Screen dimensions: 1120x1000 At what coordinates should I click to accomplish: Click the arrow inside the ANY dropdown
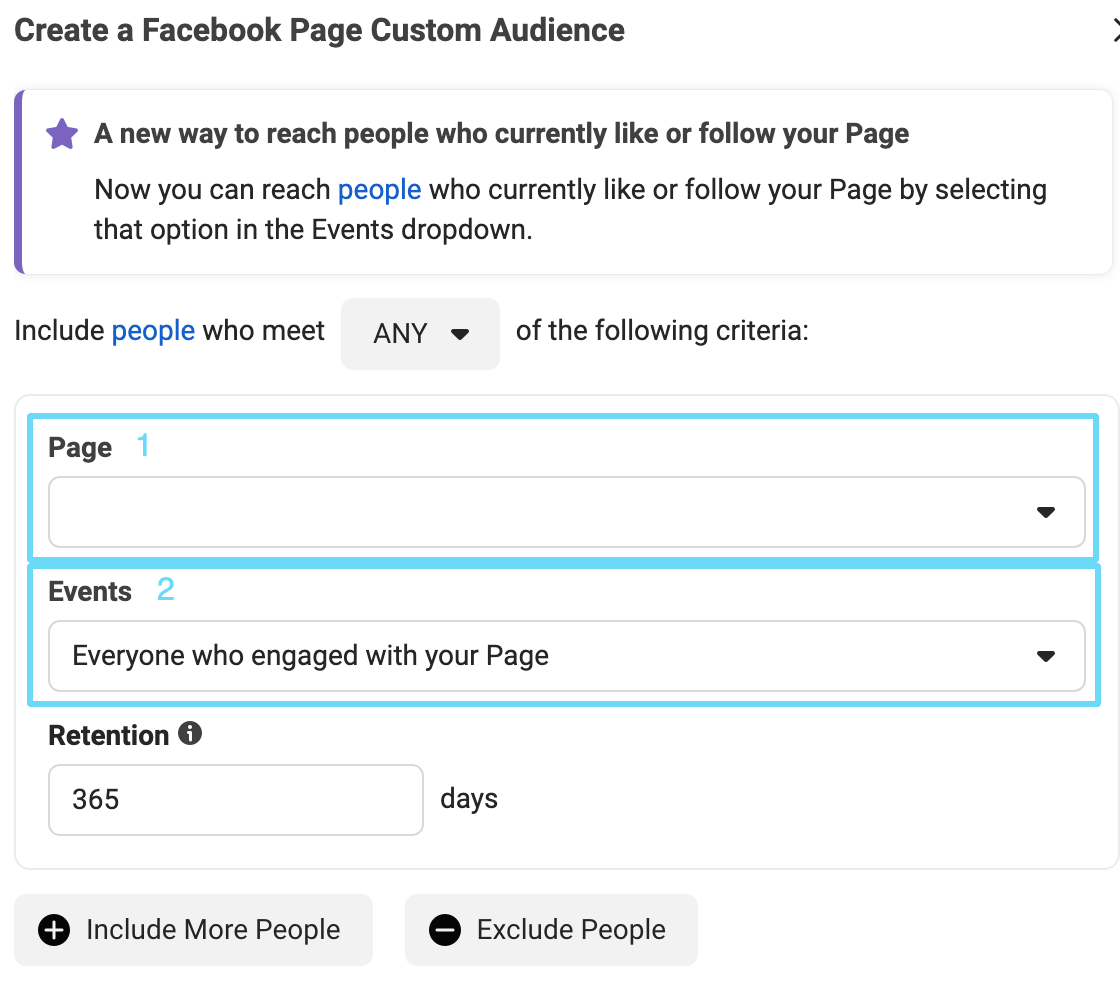tap(459, 331)
